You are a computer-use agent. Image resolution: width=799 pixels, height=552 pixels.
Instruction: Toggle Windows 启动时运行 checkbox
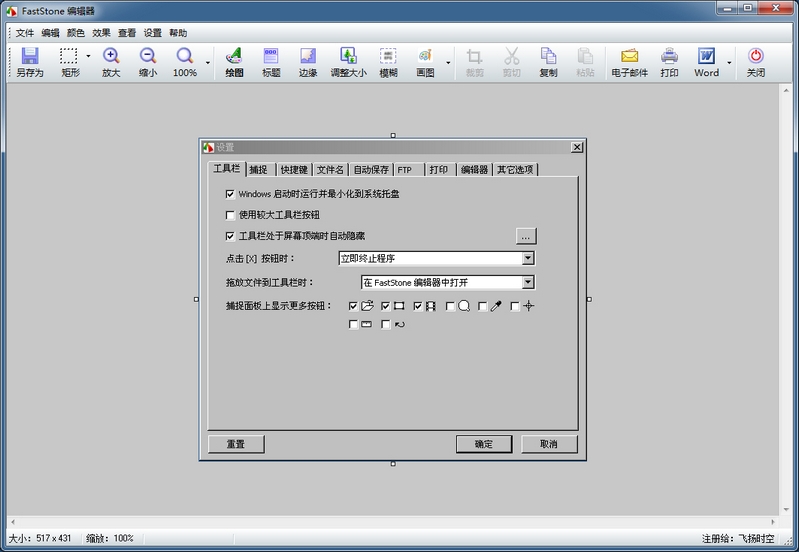[x=231, y=194]
